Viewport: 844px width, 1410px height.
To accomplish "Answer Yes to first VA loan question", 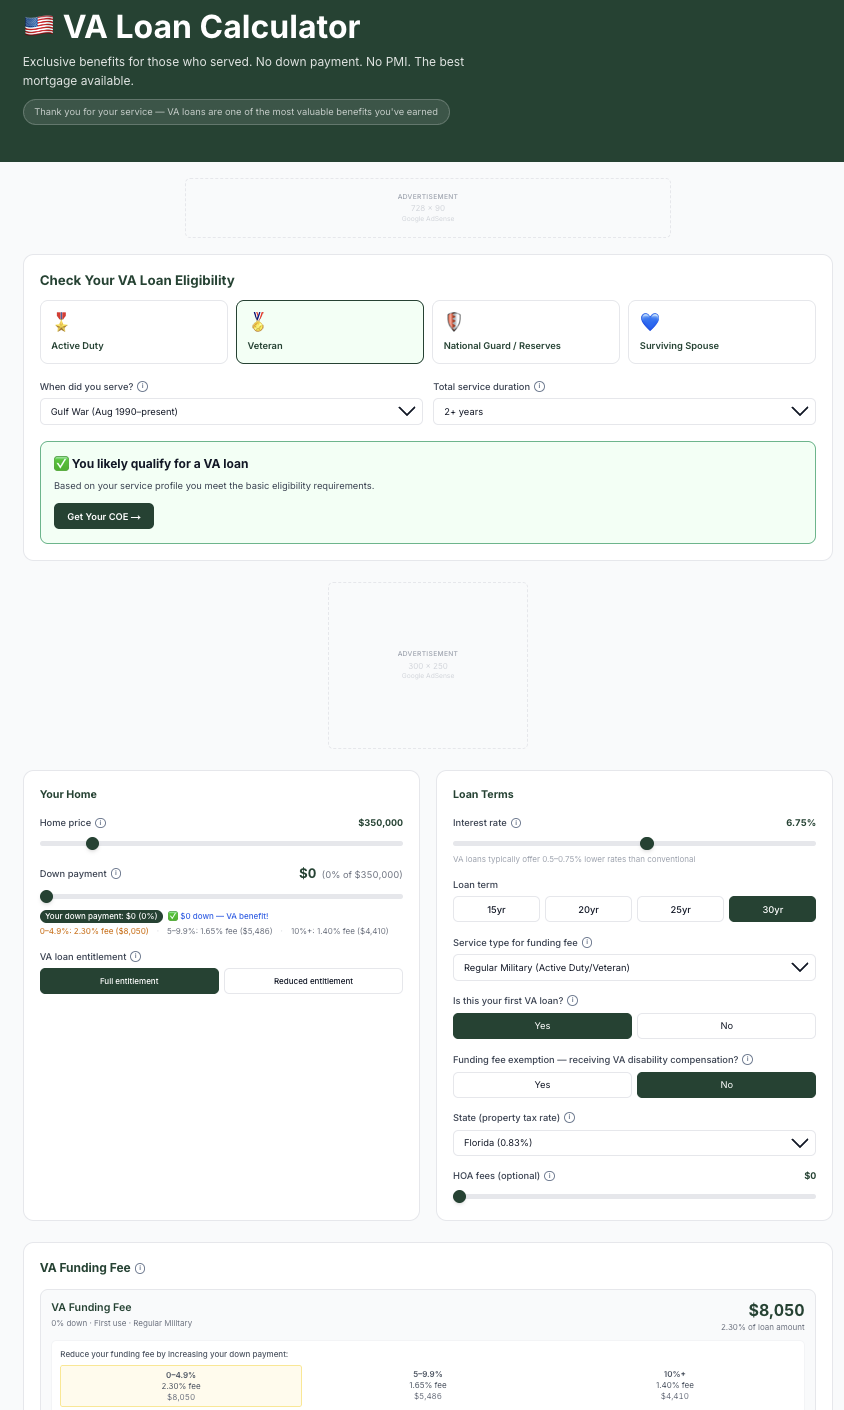I will [x=542, y=1026].
